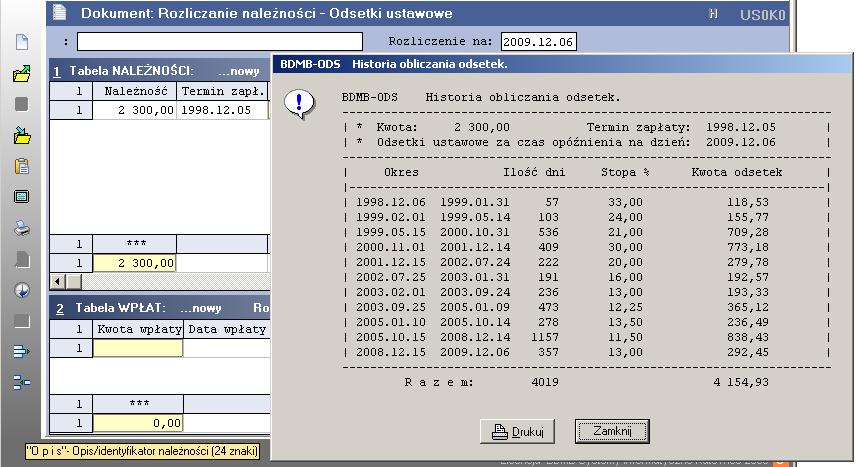Click the Zamknij button to close dialog
The height and width of the screenshot is (467, 856).
tap(612, 431)
